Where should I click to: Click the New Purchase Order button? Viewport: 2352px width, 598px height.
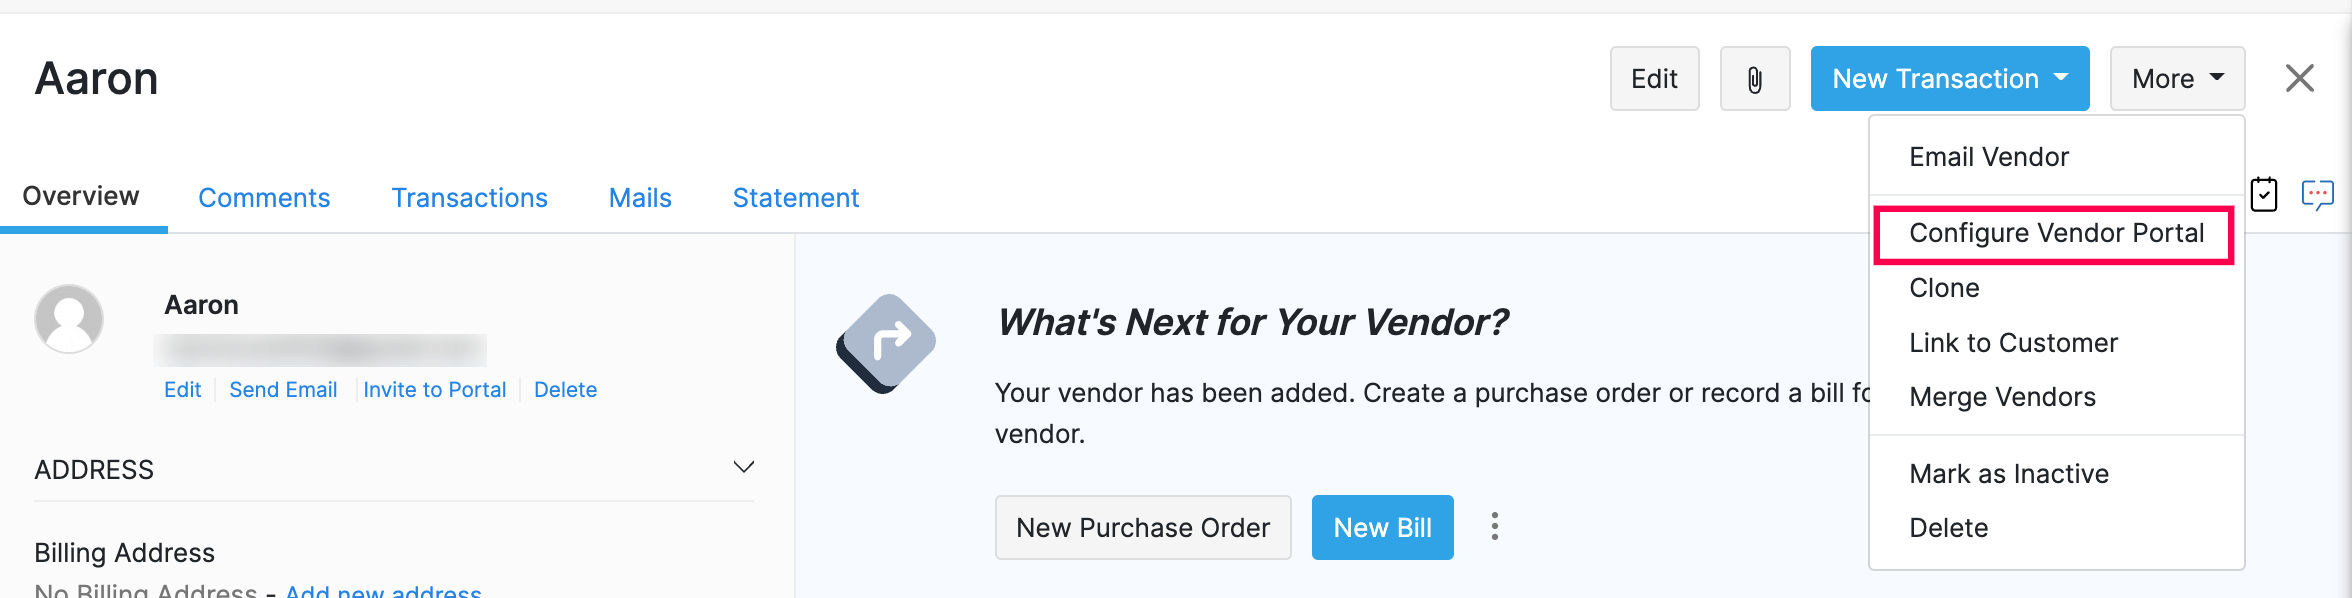click(x=1143, y=527)
